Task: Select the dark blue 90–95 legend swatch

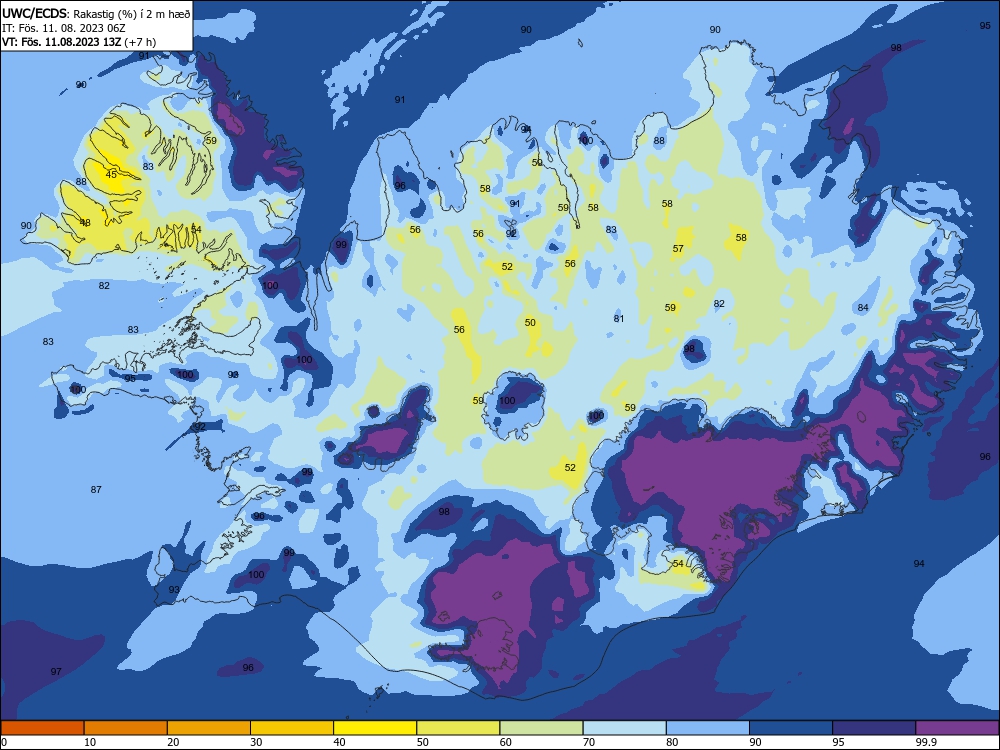Action: (x=791, y=728)
